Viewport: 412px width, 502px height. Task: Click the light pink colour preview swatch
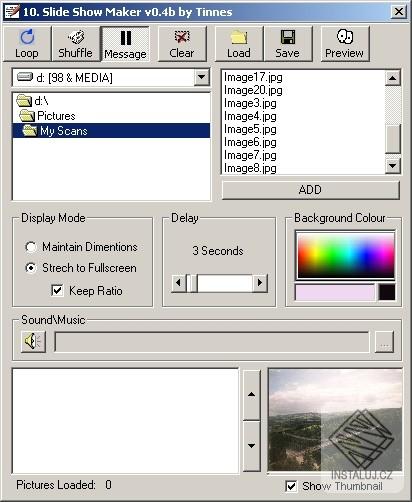click(x=335, y=292)
